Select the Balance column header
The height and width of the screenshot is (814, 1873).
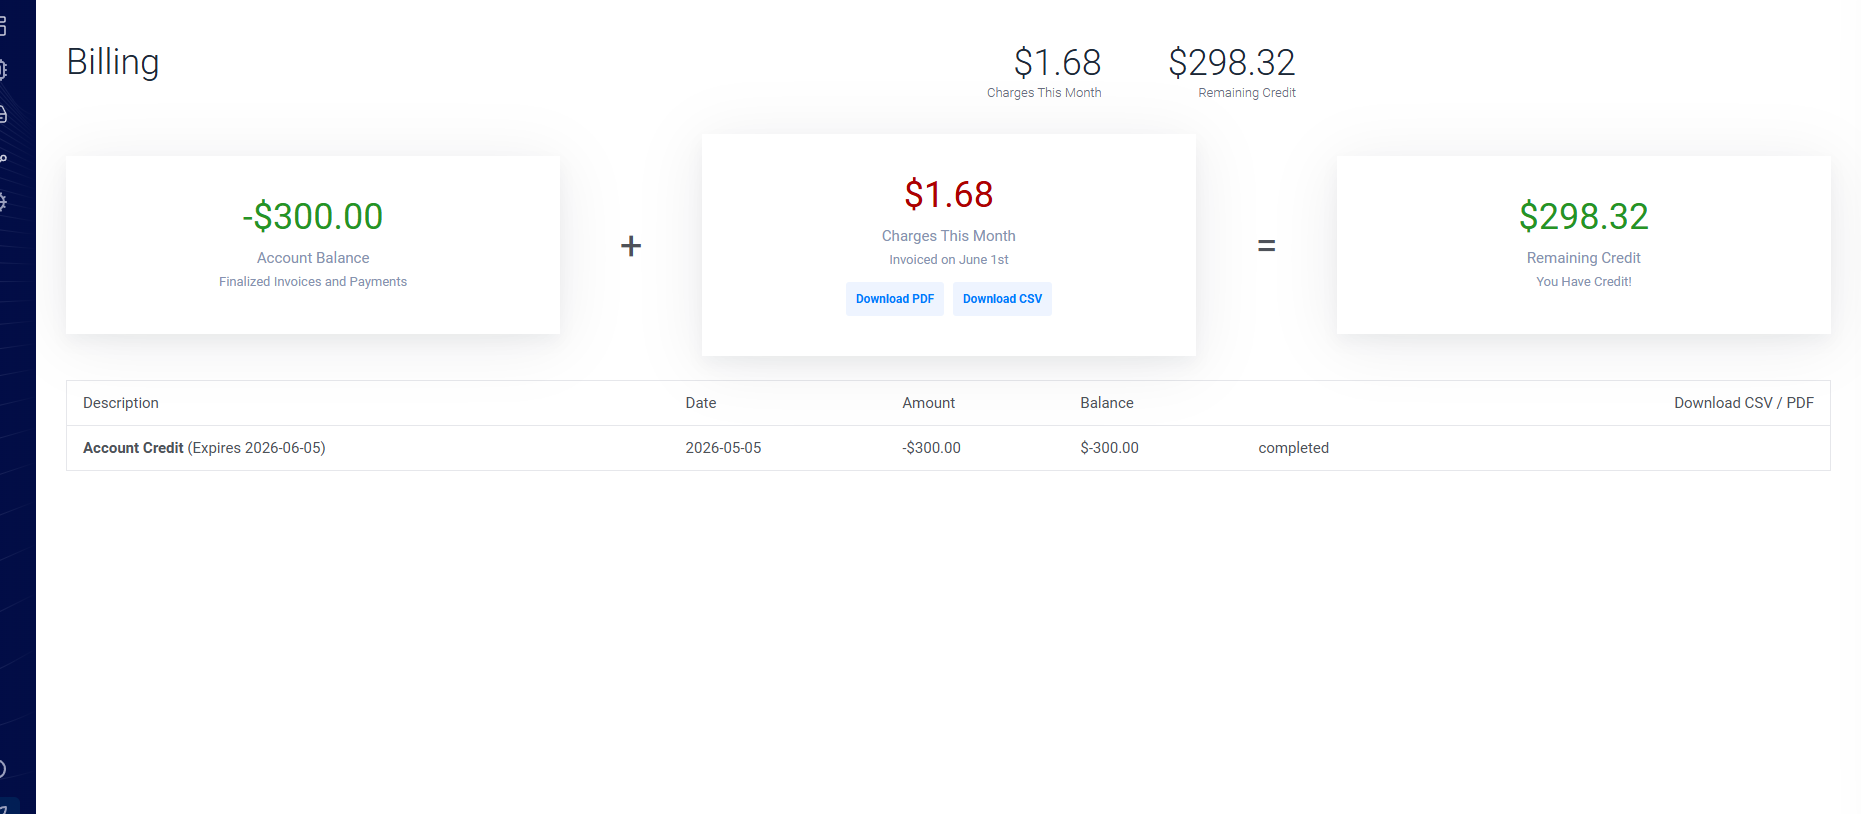click(x=1107, y=403)
